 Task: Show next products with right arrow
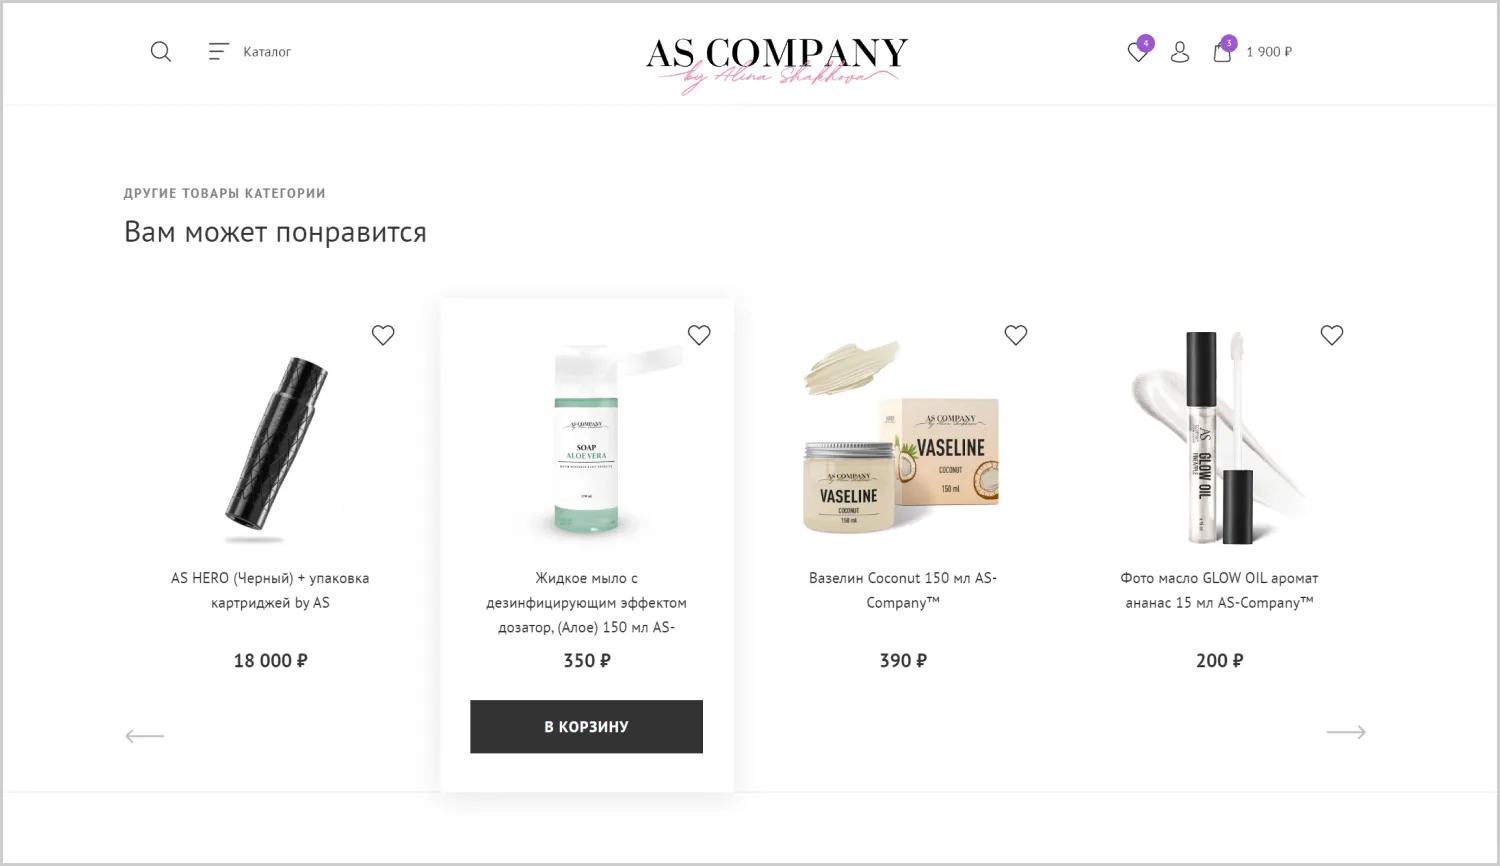pos(1346,732)
